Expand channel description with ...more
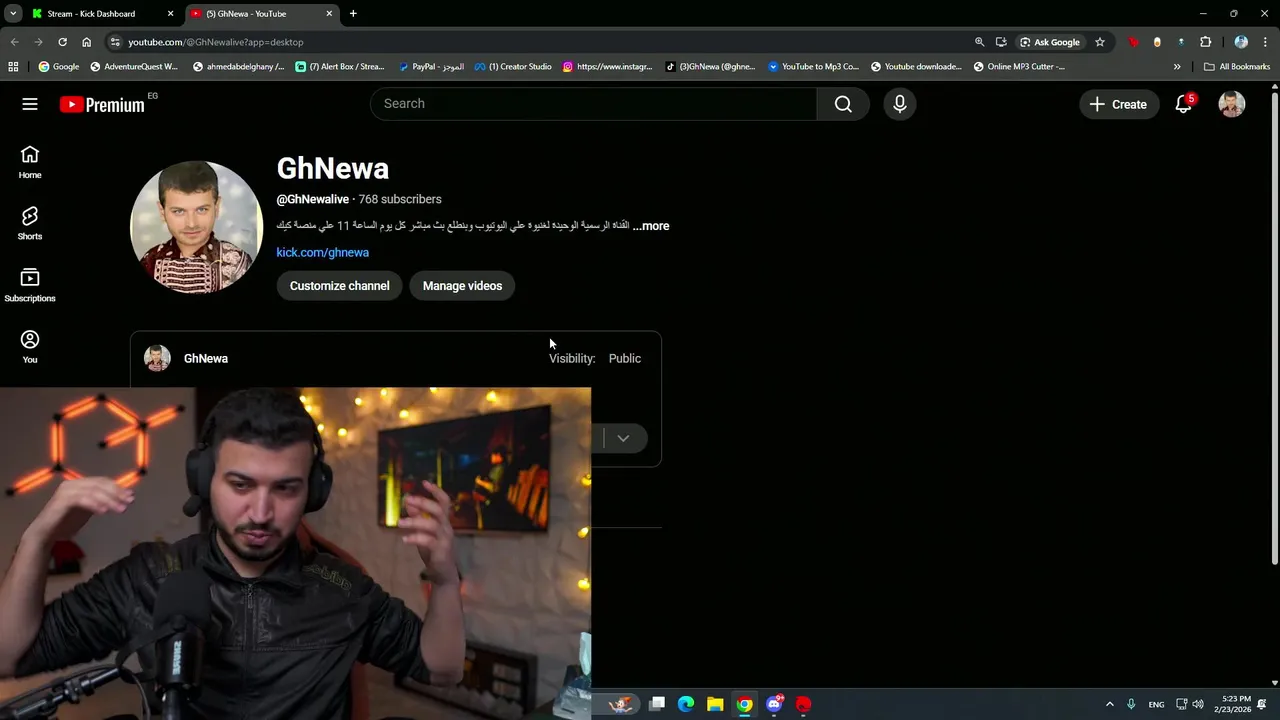 [x=651, y=226]
